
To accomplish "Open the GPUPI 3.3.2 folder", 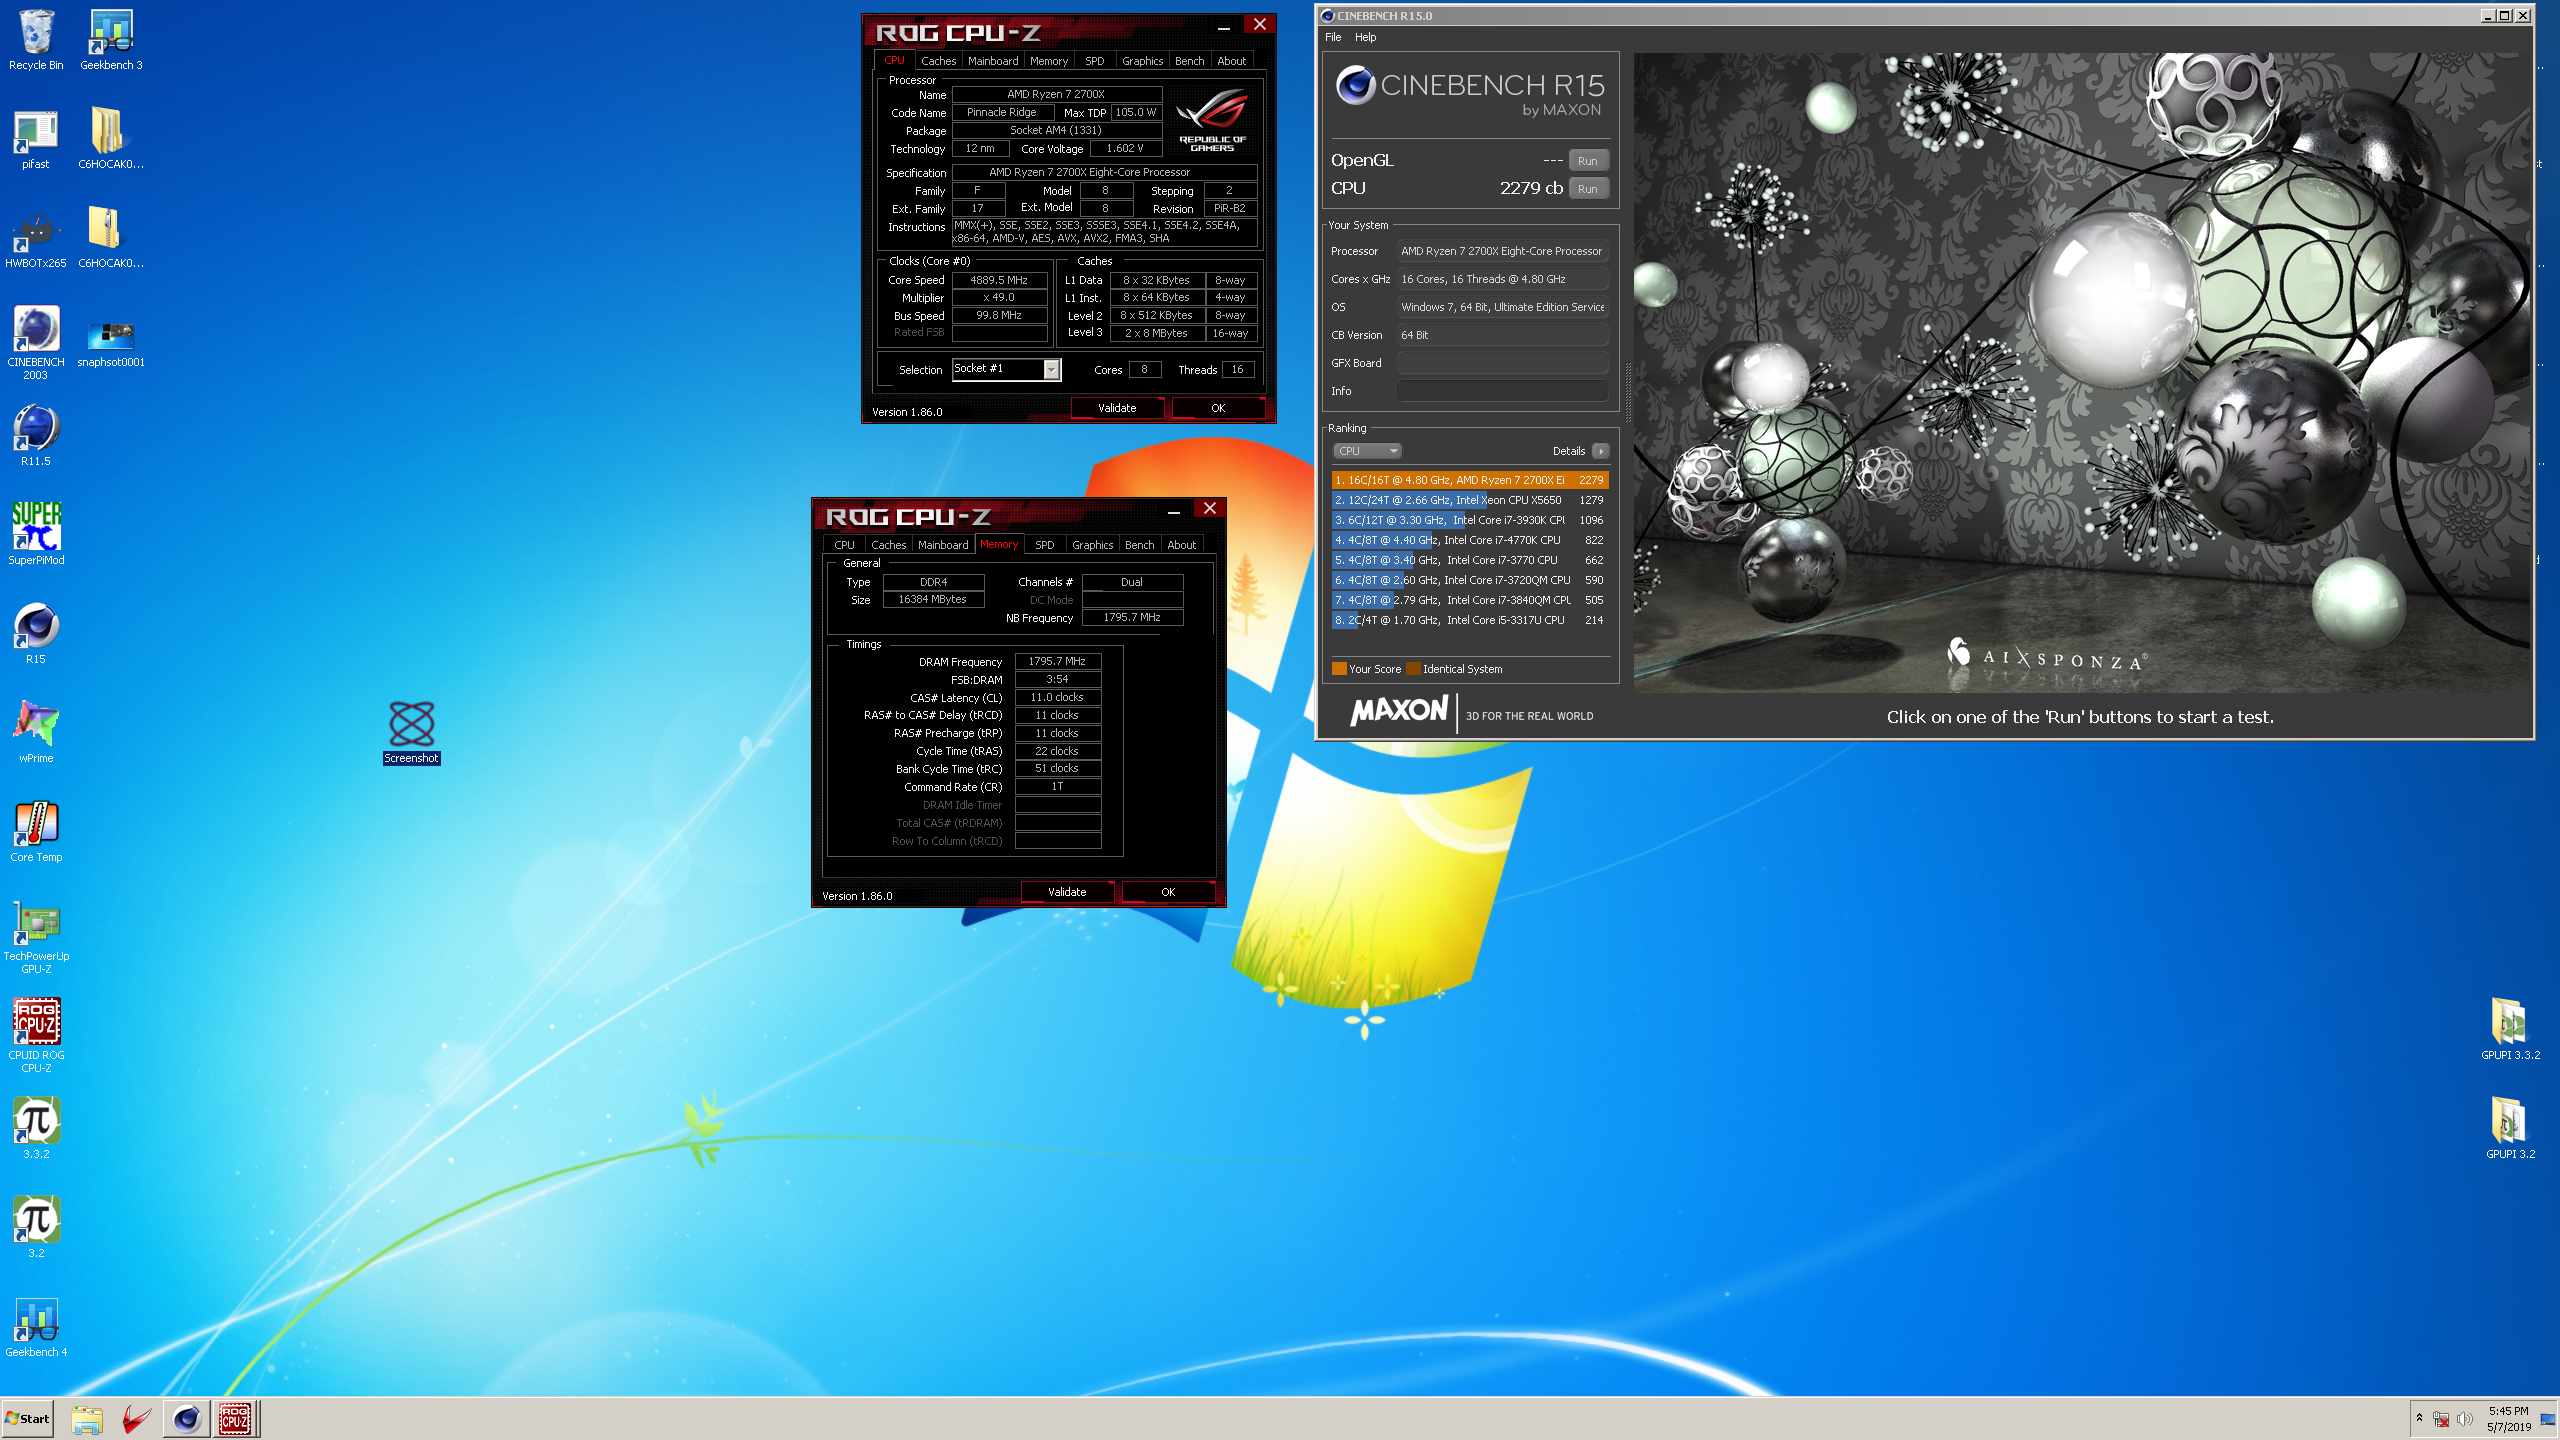I will tap(2510, 1029).
